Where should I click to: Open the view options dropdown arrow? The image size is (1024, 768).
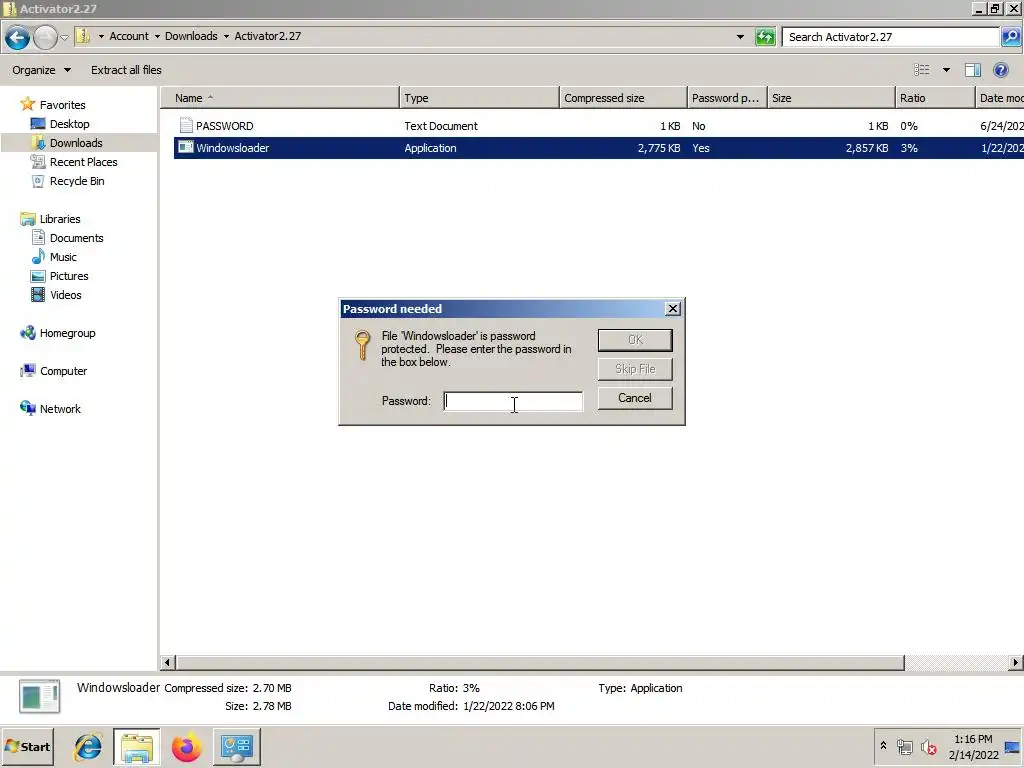pyautogui.click(x=946, y=70)
